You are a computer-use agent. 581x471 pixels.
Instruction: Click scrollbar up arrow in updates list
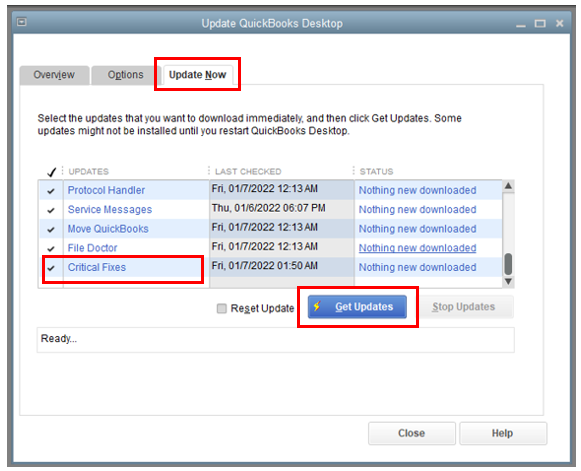[x=508, y=186]
